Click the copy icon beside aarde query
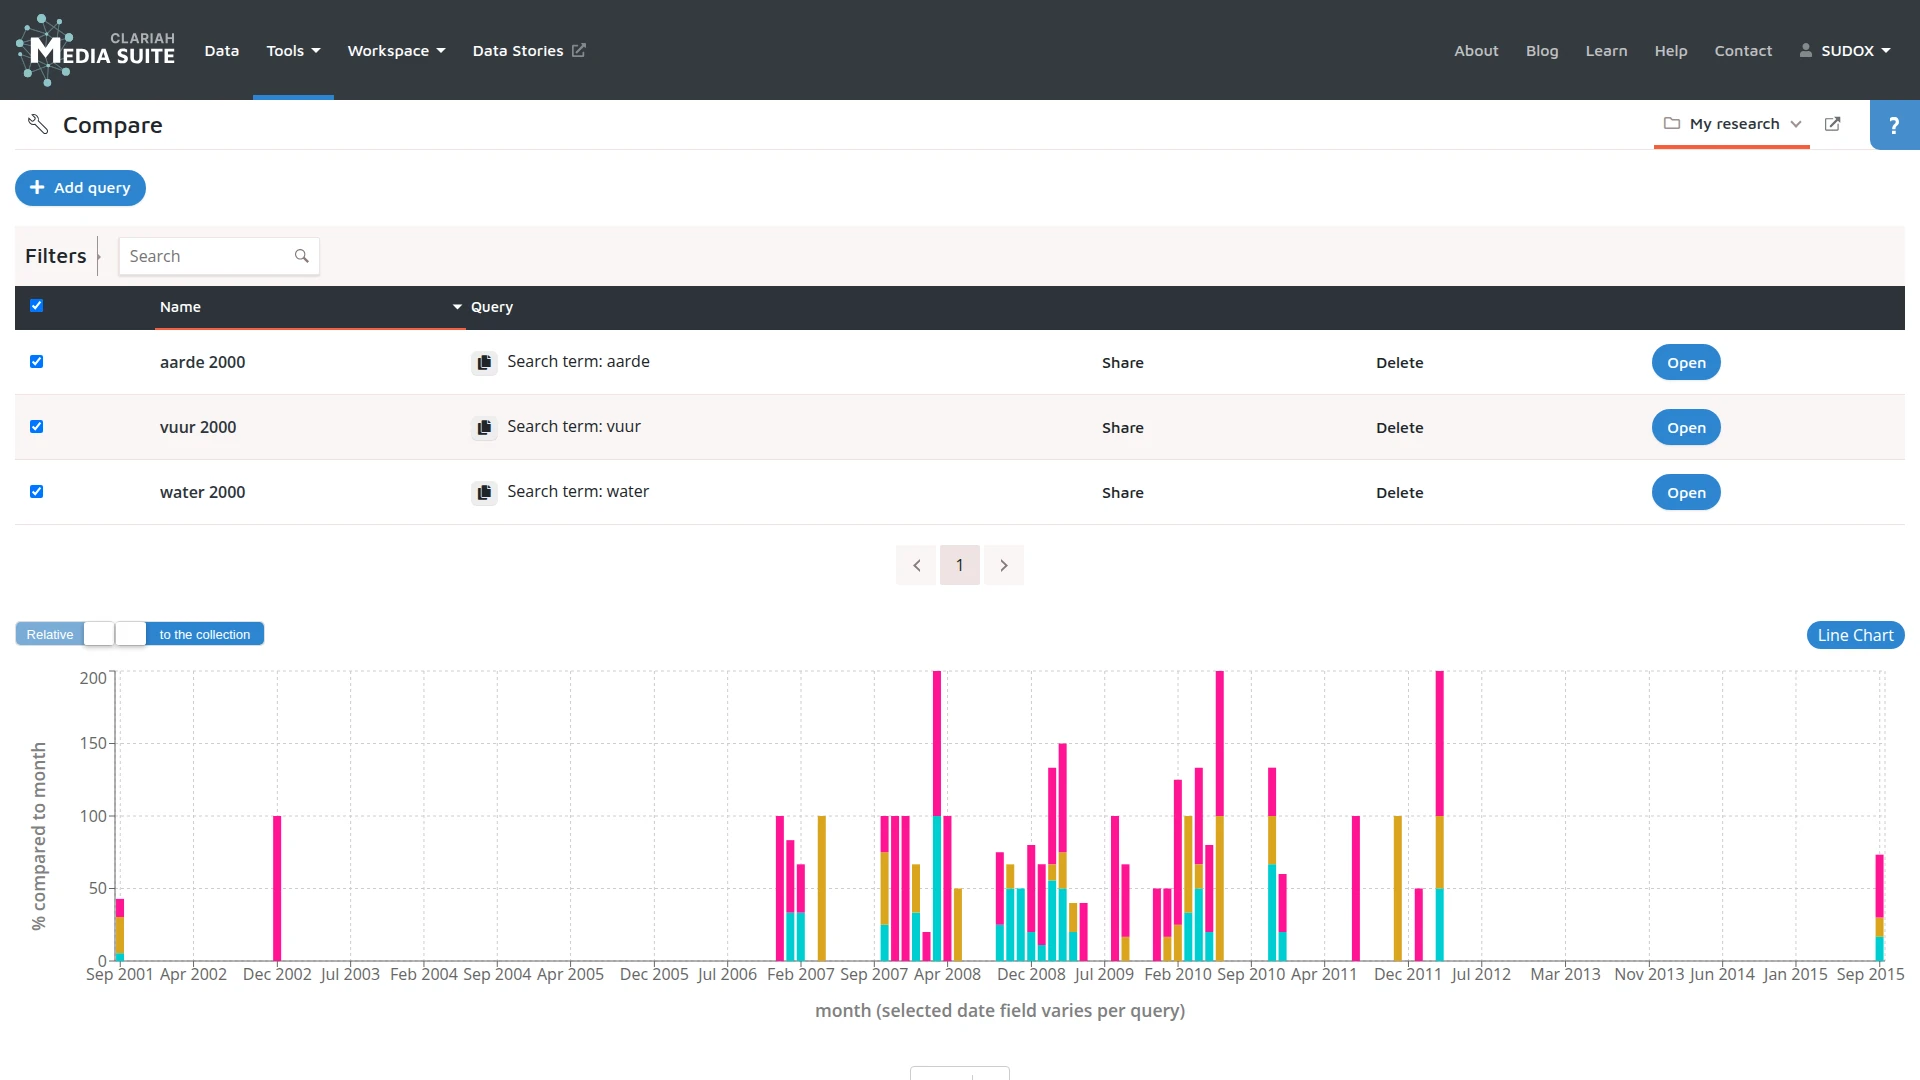This screenshot has height=1080, width=1920. click(484, 363)
